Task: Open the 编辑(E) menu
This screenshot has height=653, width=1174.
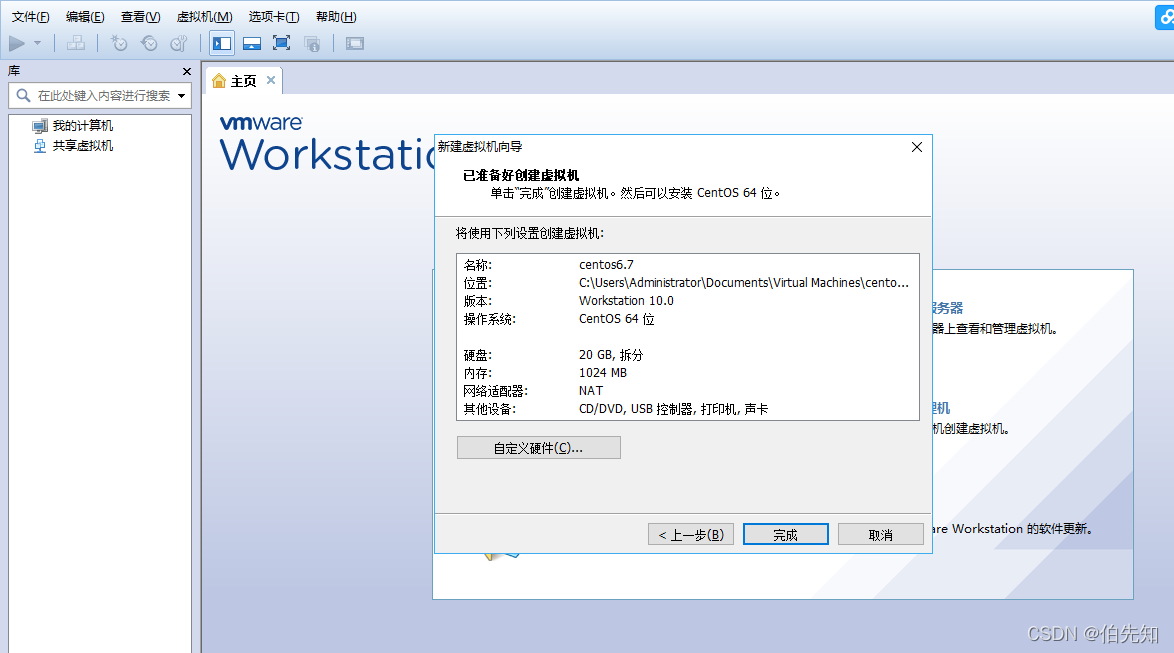Action: [85, 16]
